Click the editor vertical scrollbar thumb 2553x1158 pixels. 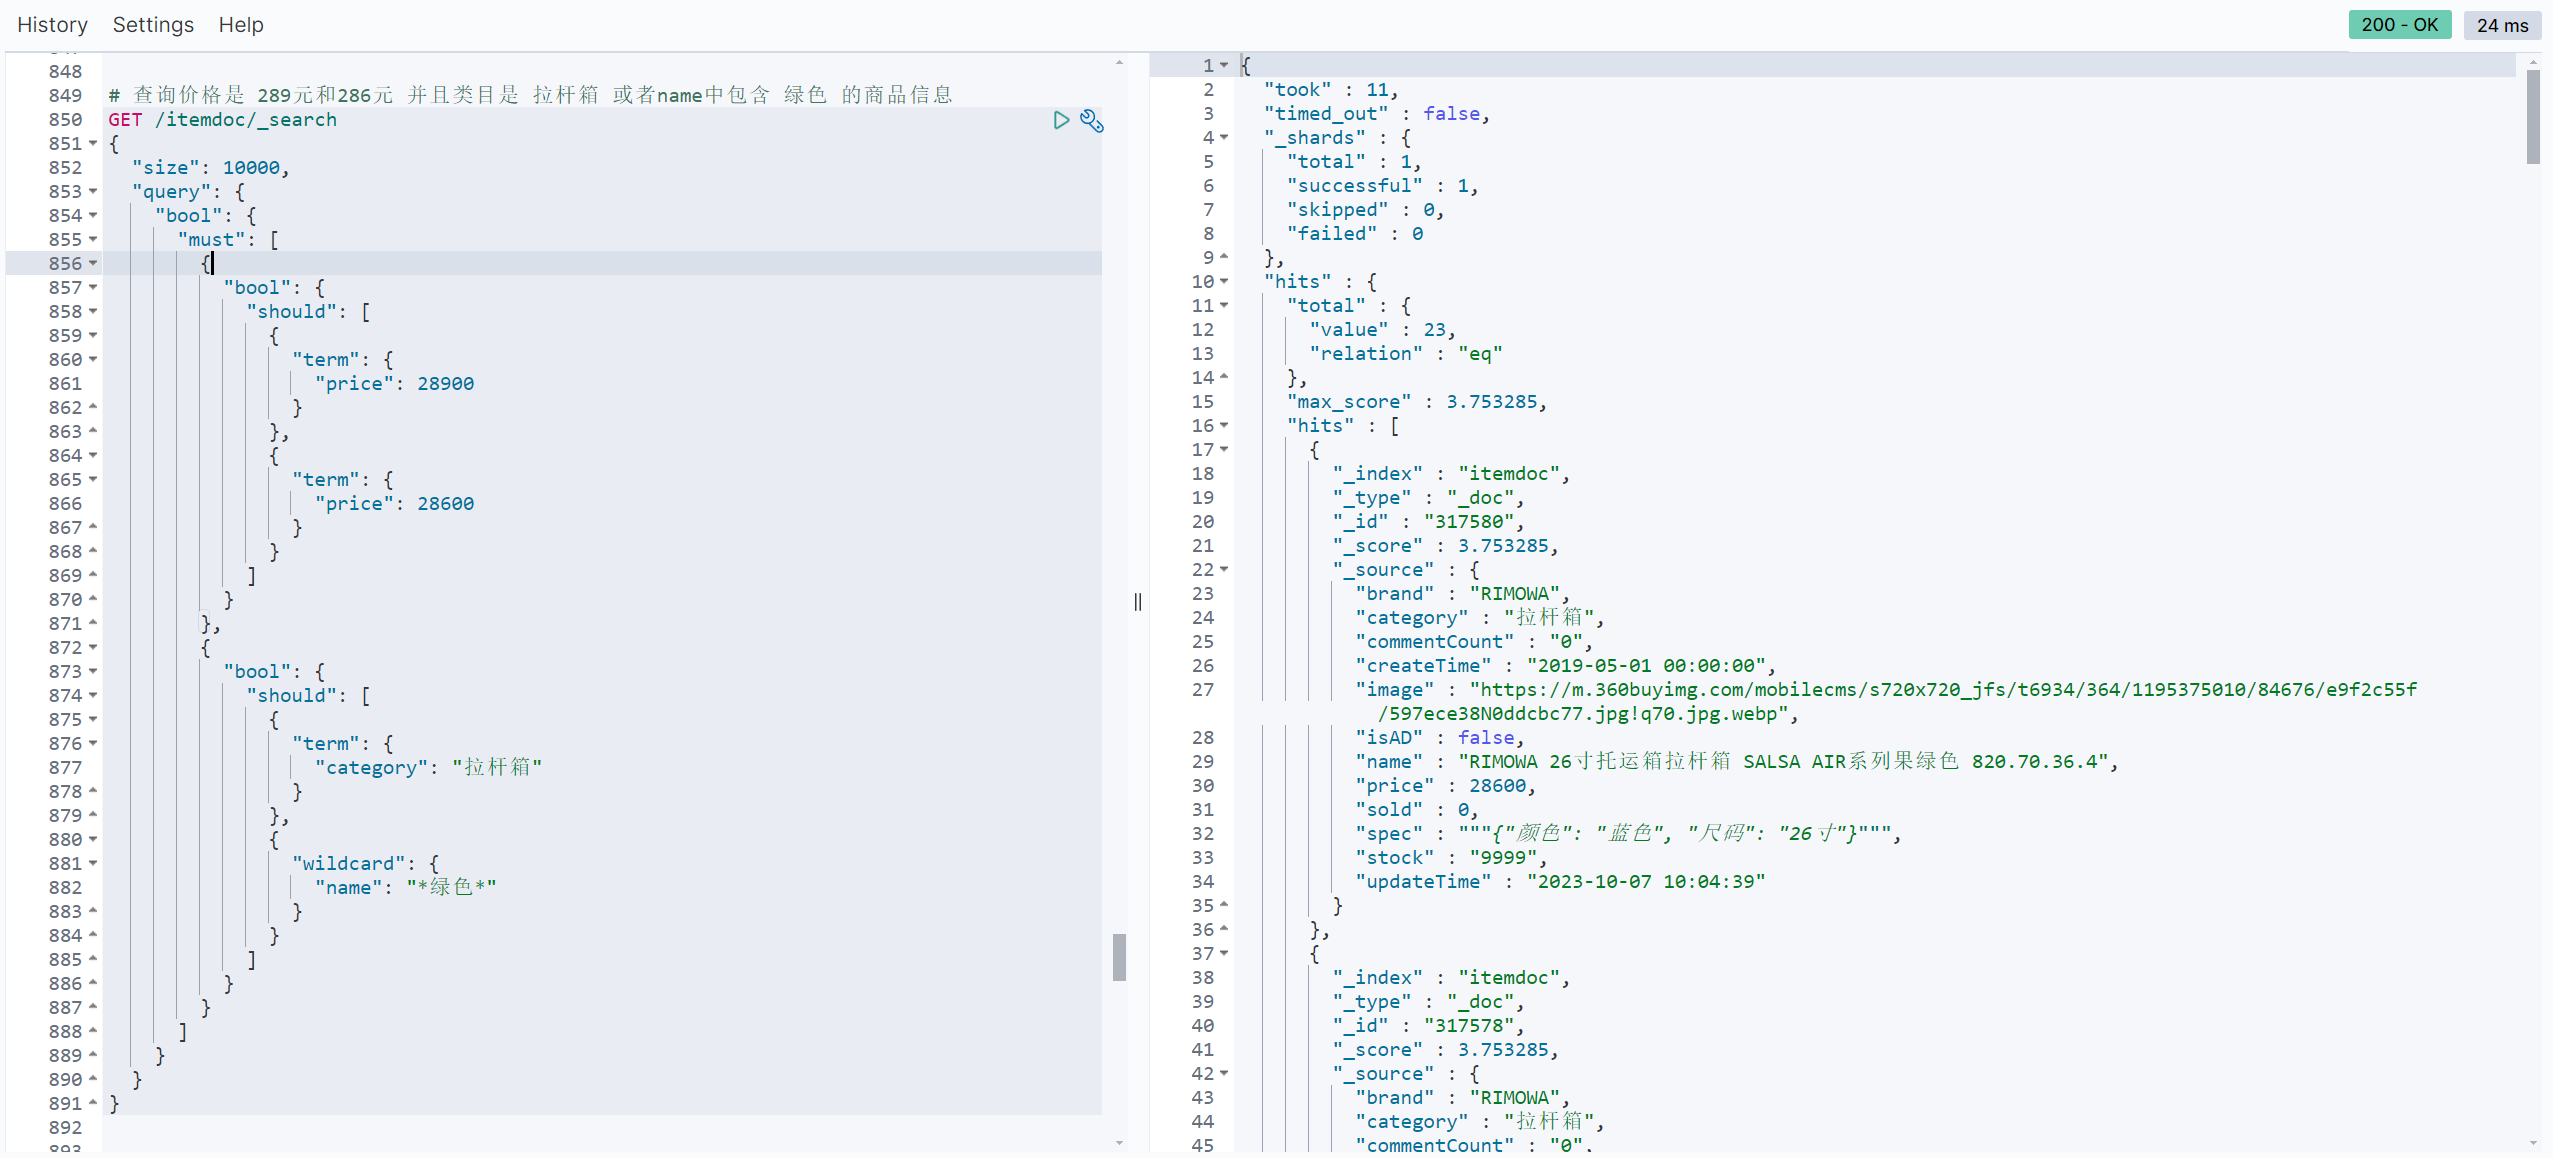[x=1119, y=957]
